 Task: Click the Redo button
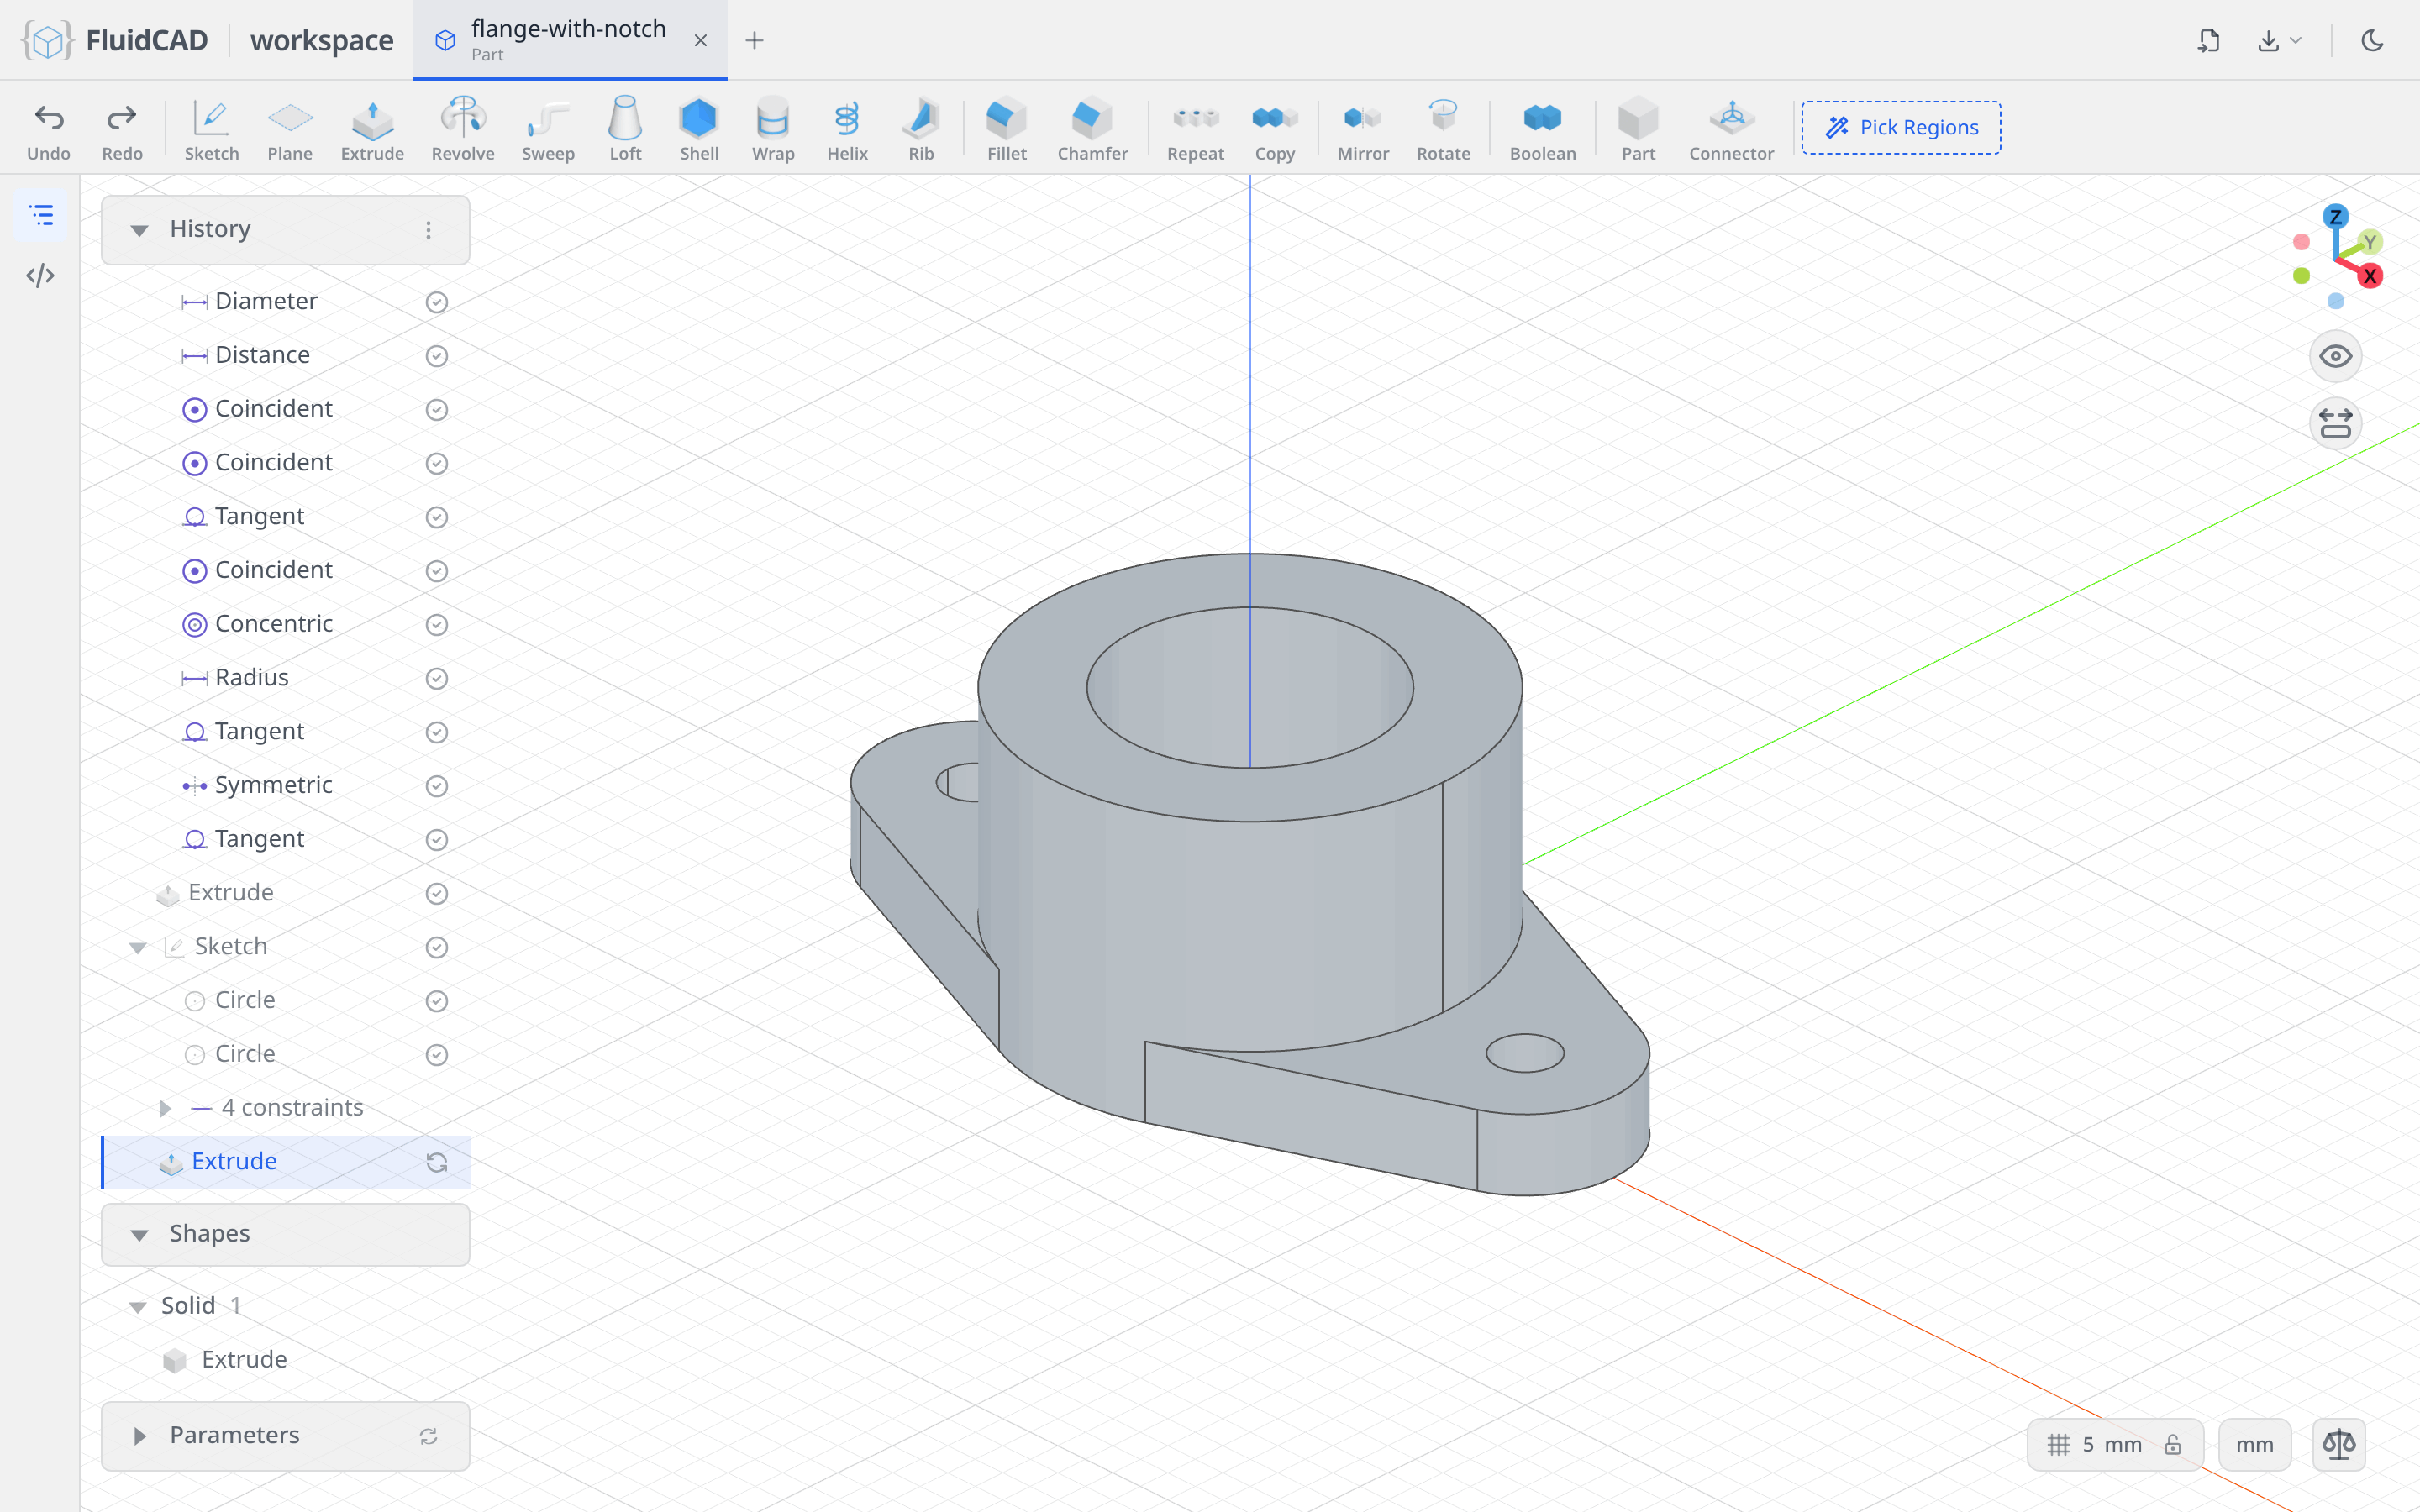[x=122, y=129]
